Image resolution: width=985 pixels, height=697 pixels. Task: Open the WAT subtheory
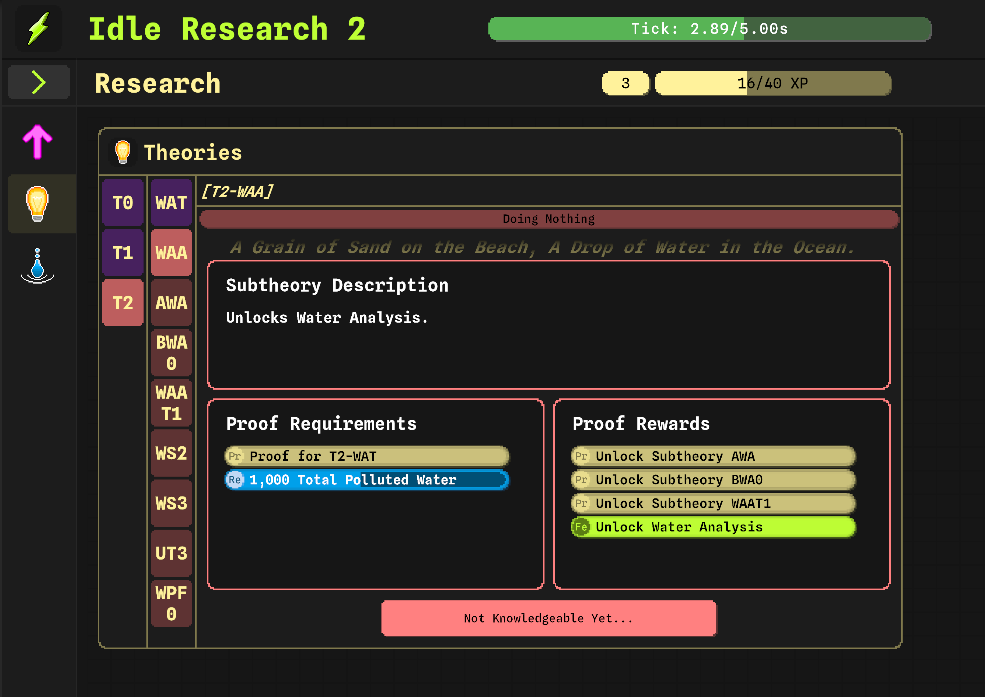point(171,203)
